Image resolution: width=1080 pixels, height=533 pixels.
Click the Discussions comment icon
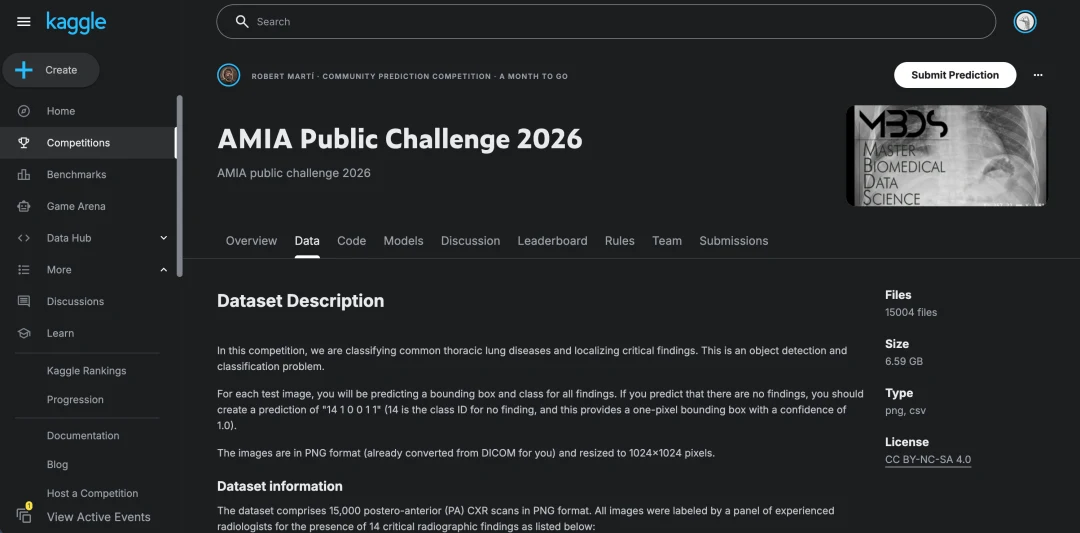23,301
